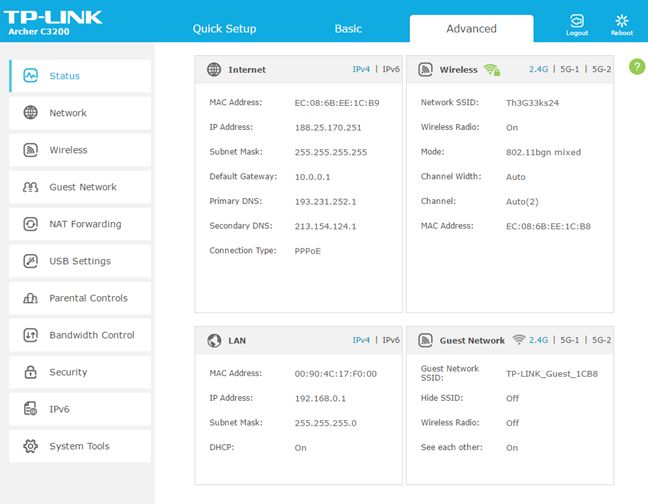Select 5G-1 band in Wireless panel
This screenshot has width=648, height=504.
coord(569,69)
